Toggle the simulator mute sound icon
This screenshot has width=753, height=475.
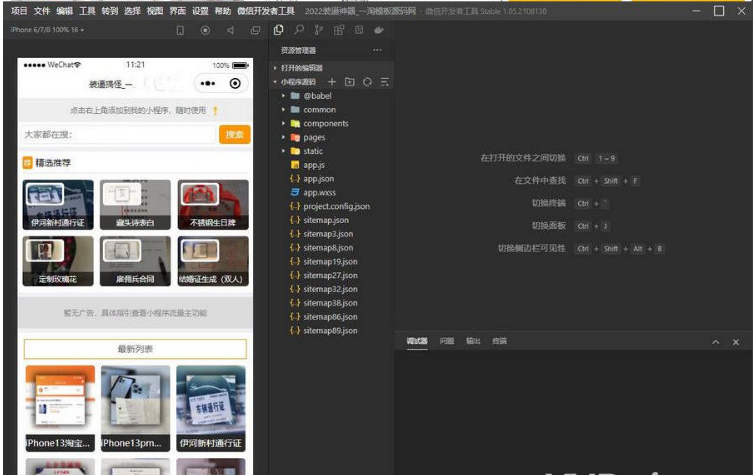[230, 30]
